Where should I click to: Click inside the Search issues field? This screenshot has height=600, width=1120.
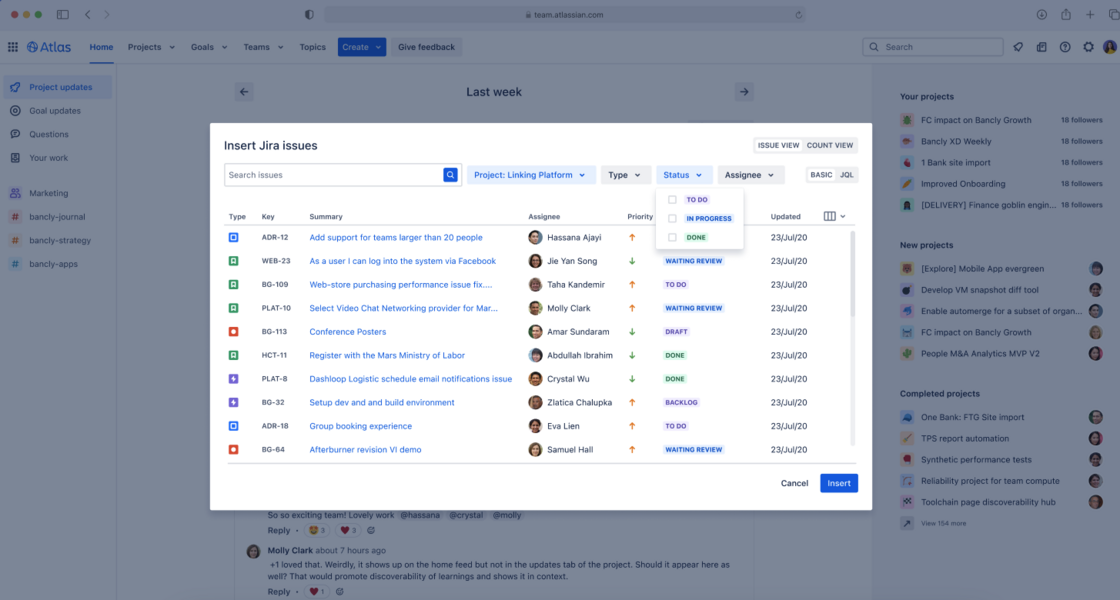[x=330, y=174]
